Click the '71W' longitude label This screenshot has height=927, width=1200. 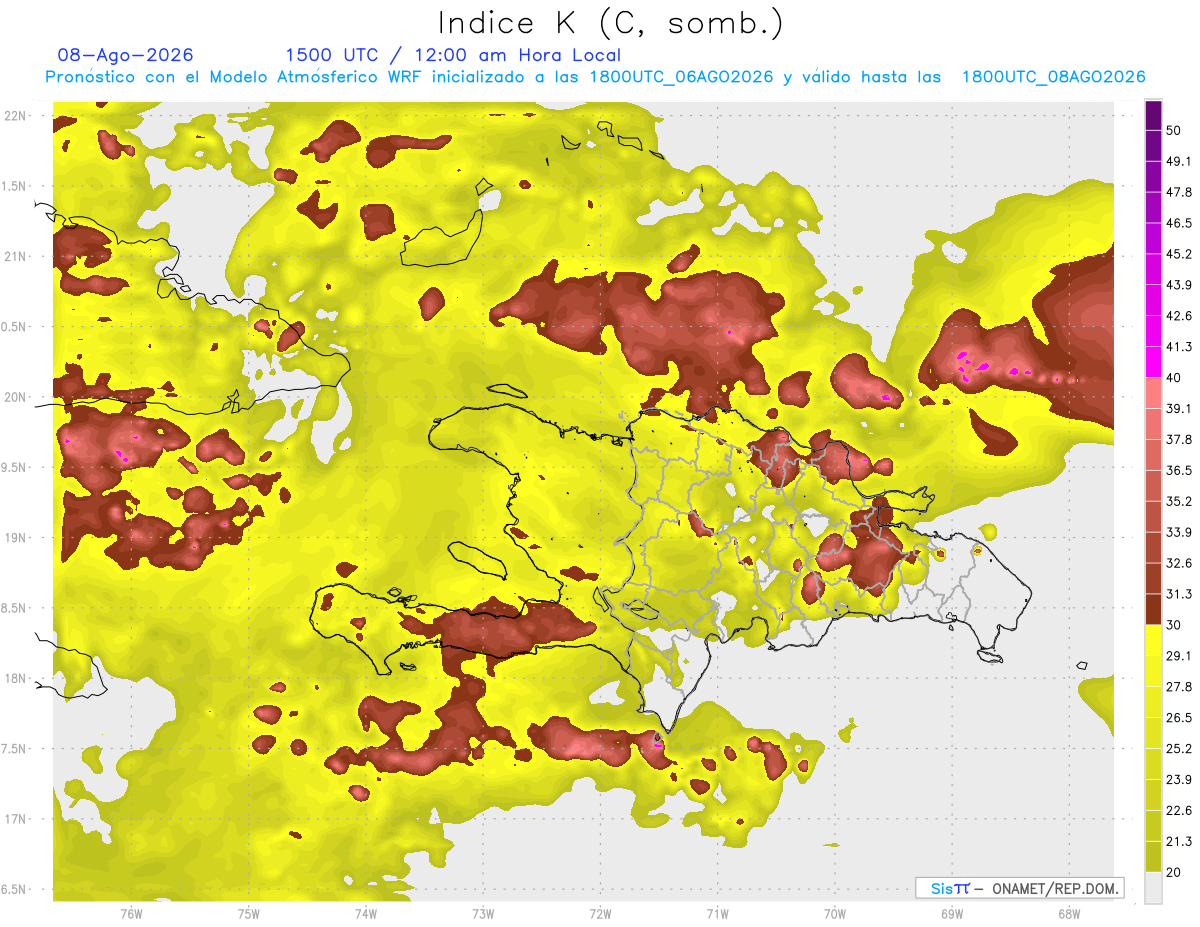[717, 914]
